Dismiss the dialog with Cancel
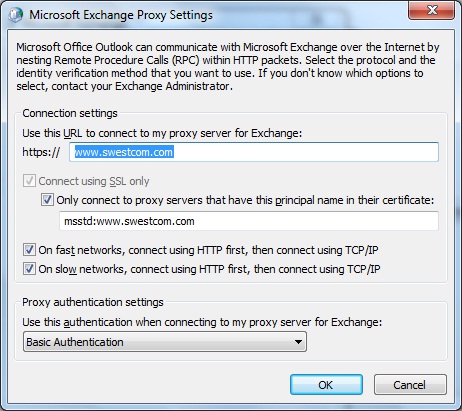 click(410, 385)
